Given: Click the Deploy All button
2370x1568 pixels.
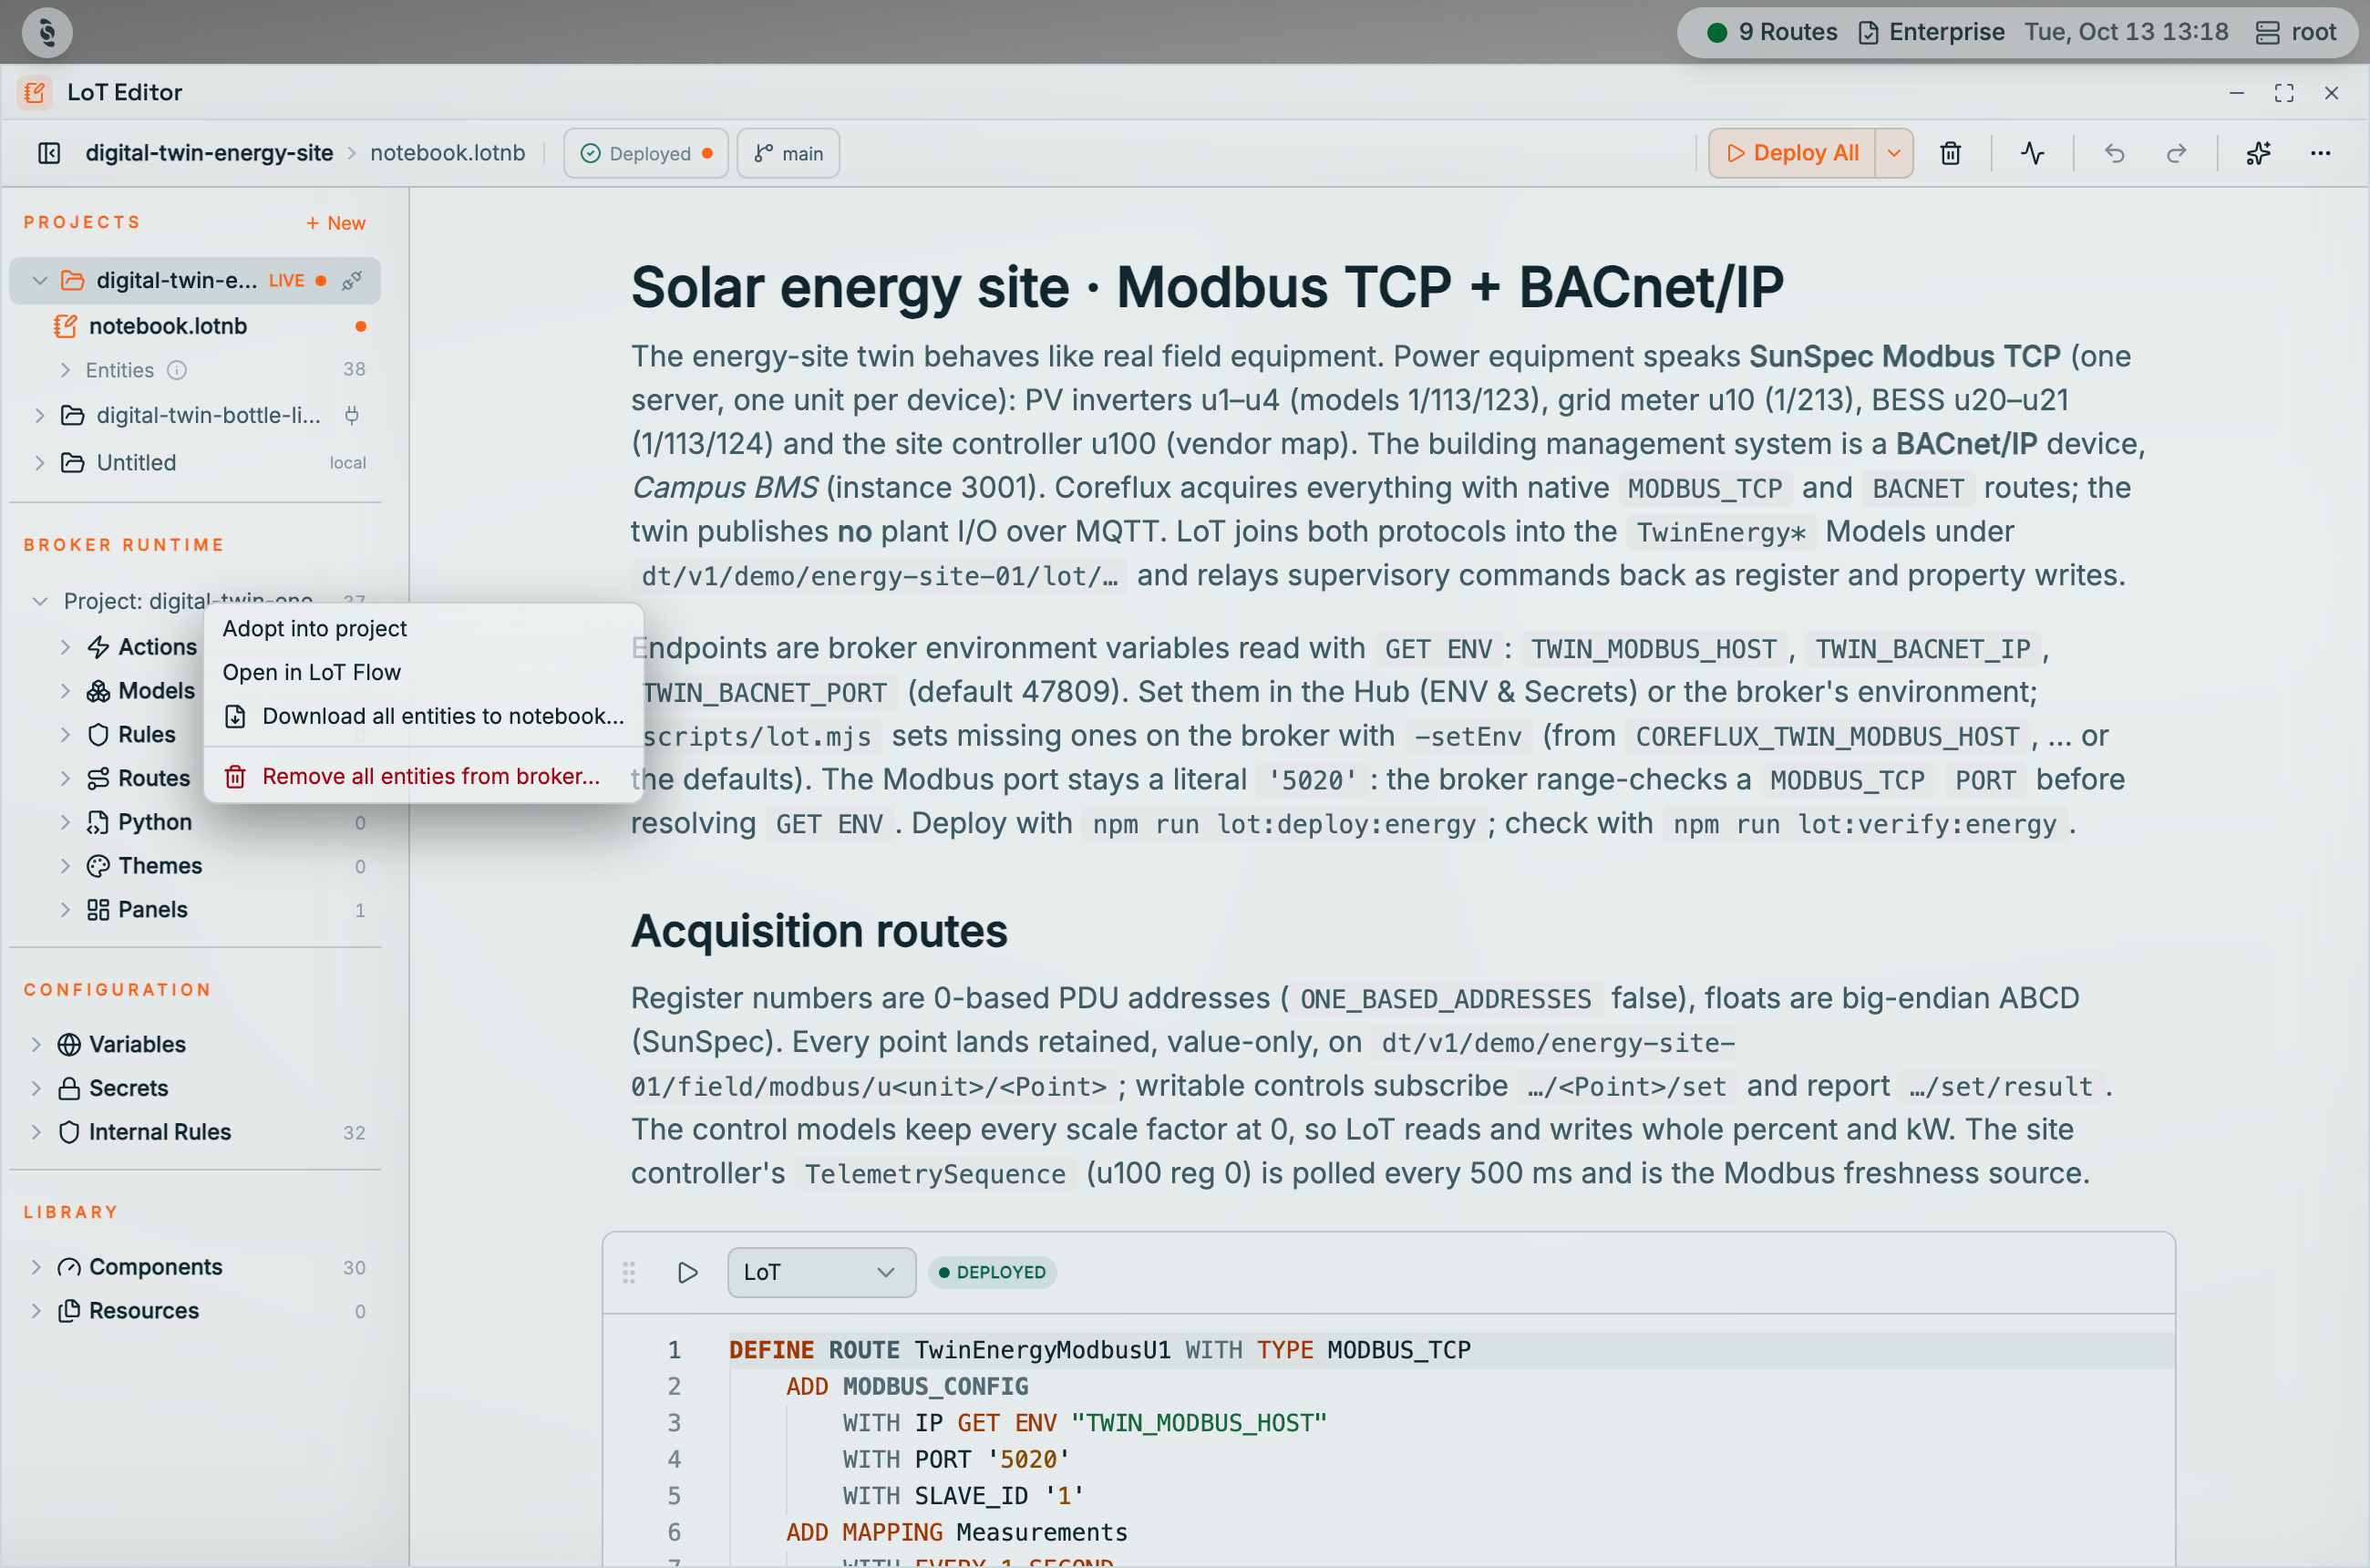Looking at the screenshot, I should click(1792, 153).
